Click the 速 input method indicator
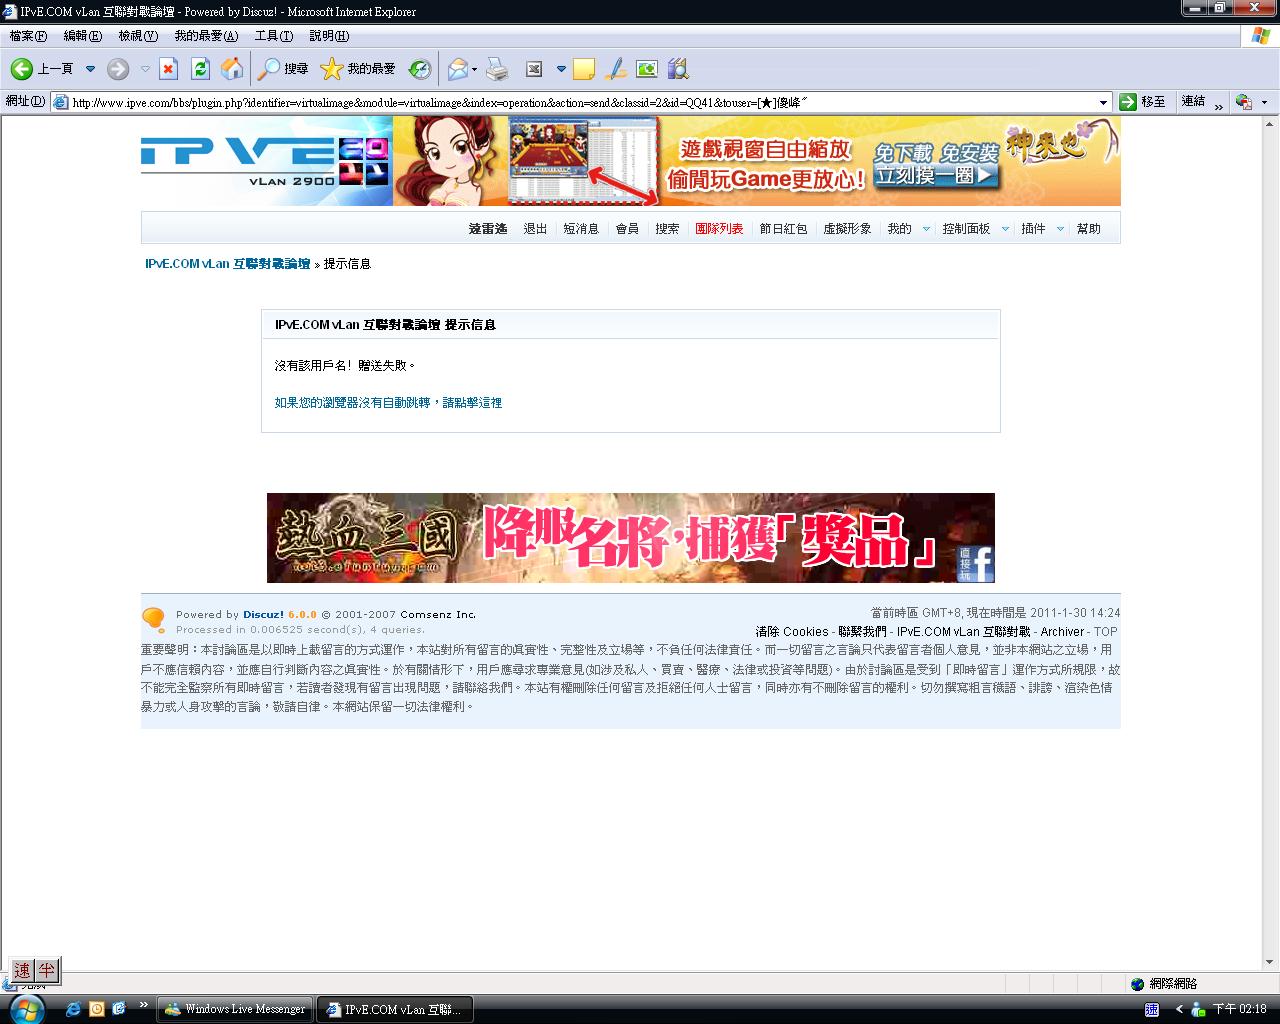1280x1024 pixels. click(22, 970)
